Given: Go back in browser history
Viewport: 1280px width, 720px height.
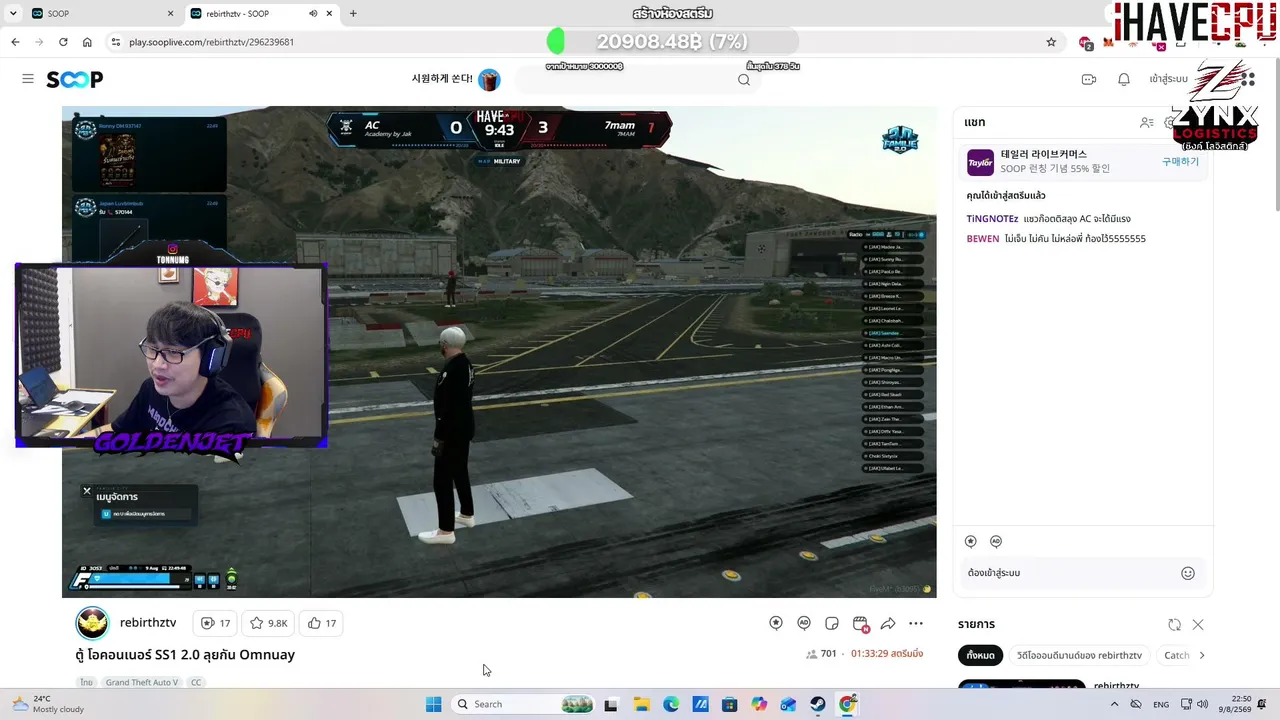Looking at the screenshot, I should (x=15, y=42).
